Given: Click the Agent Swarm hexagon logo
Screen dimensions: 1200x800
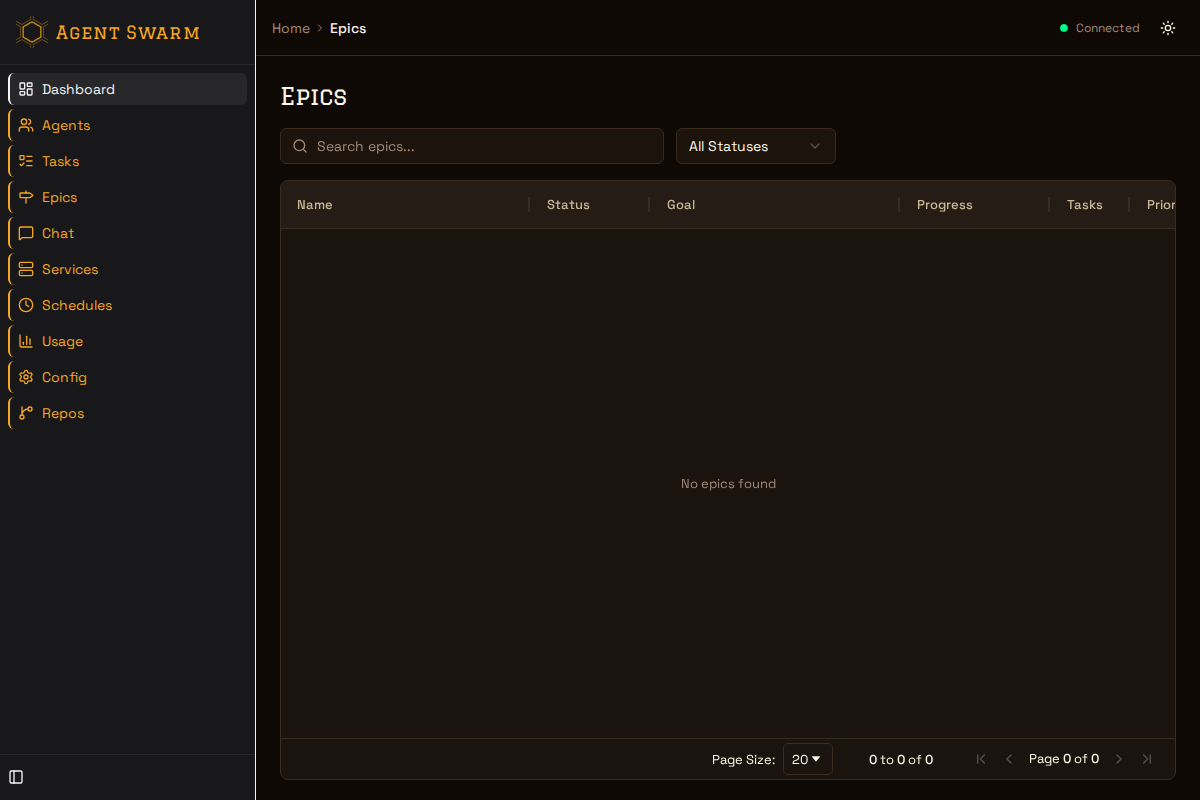Looking at the screenshot, I should pyautogui.click(x=32, y=32).
